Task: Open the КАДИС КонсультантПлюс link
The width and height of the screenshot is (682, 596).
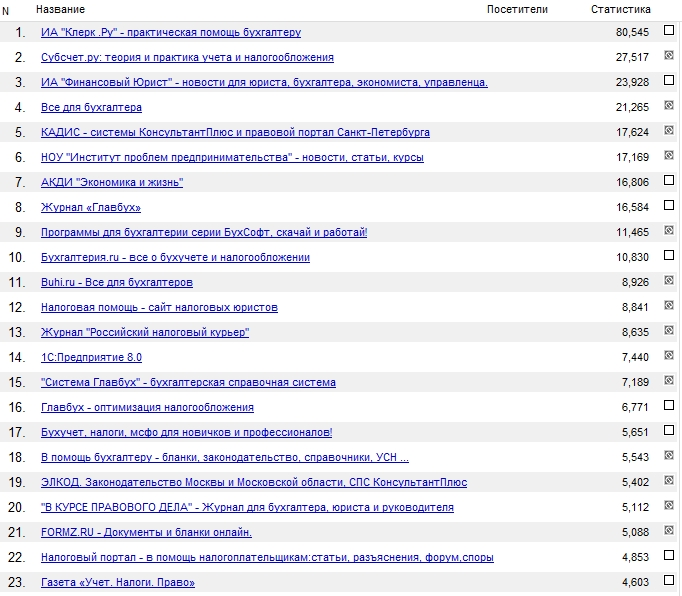Action: [x=235, y=133]
